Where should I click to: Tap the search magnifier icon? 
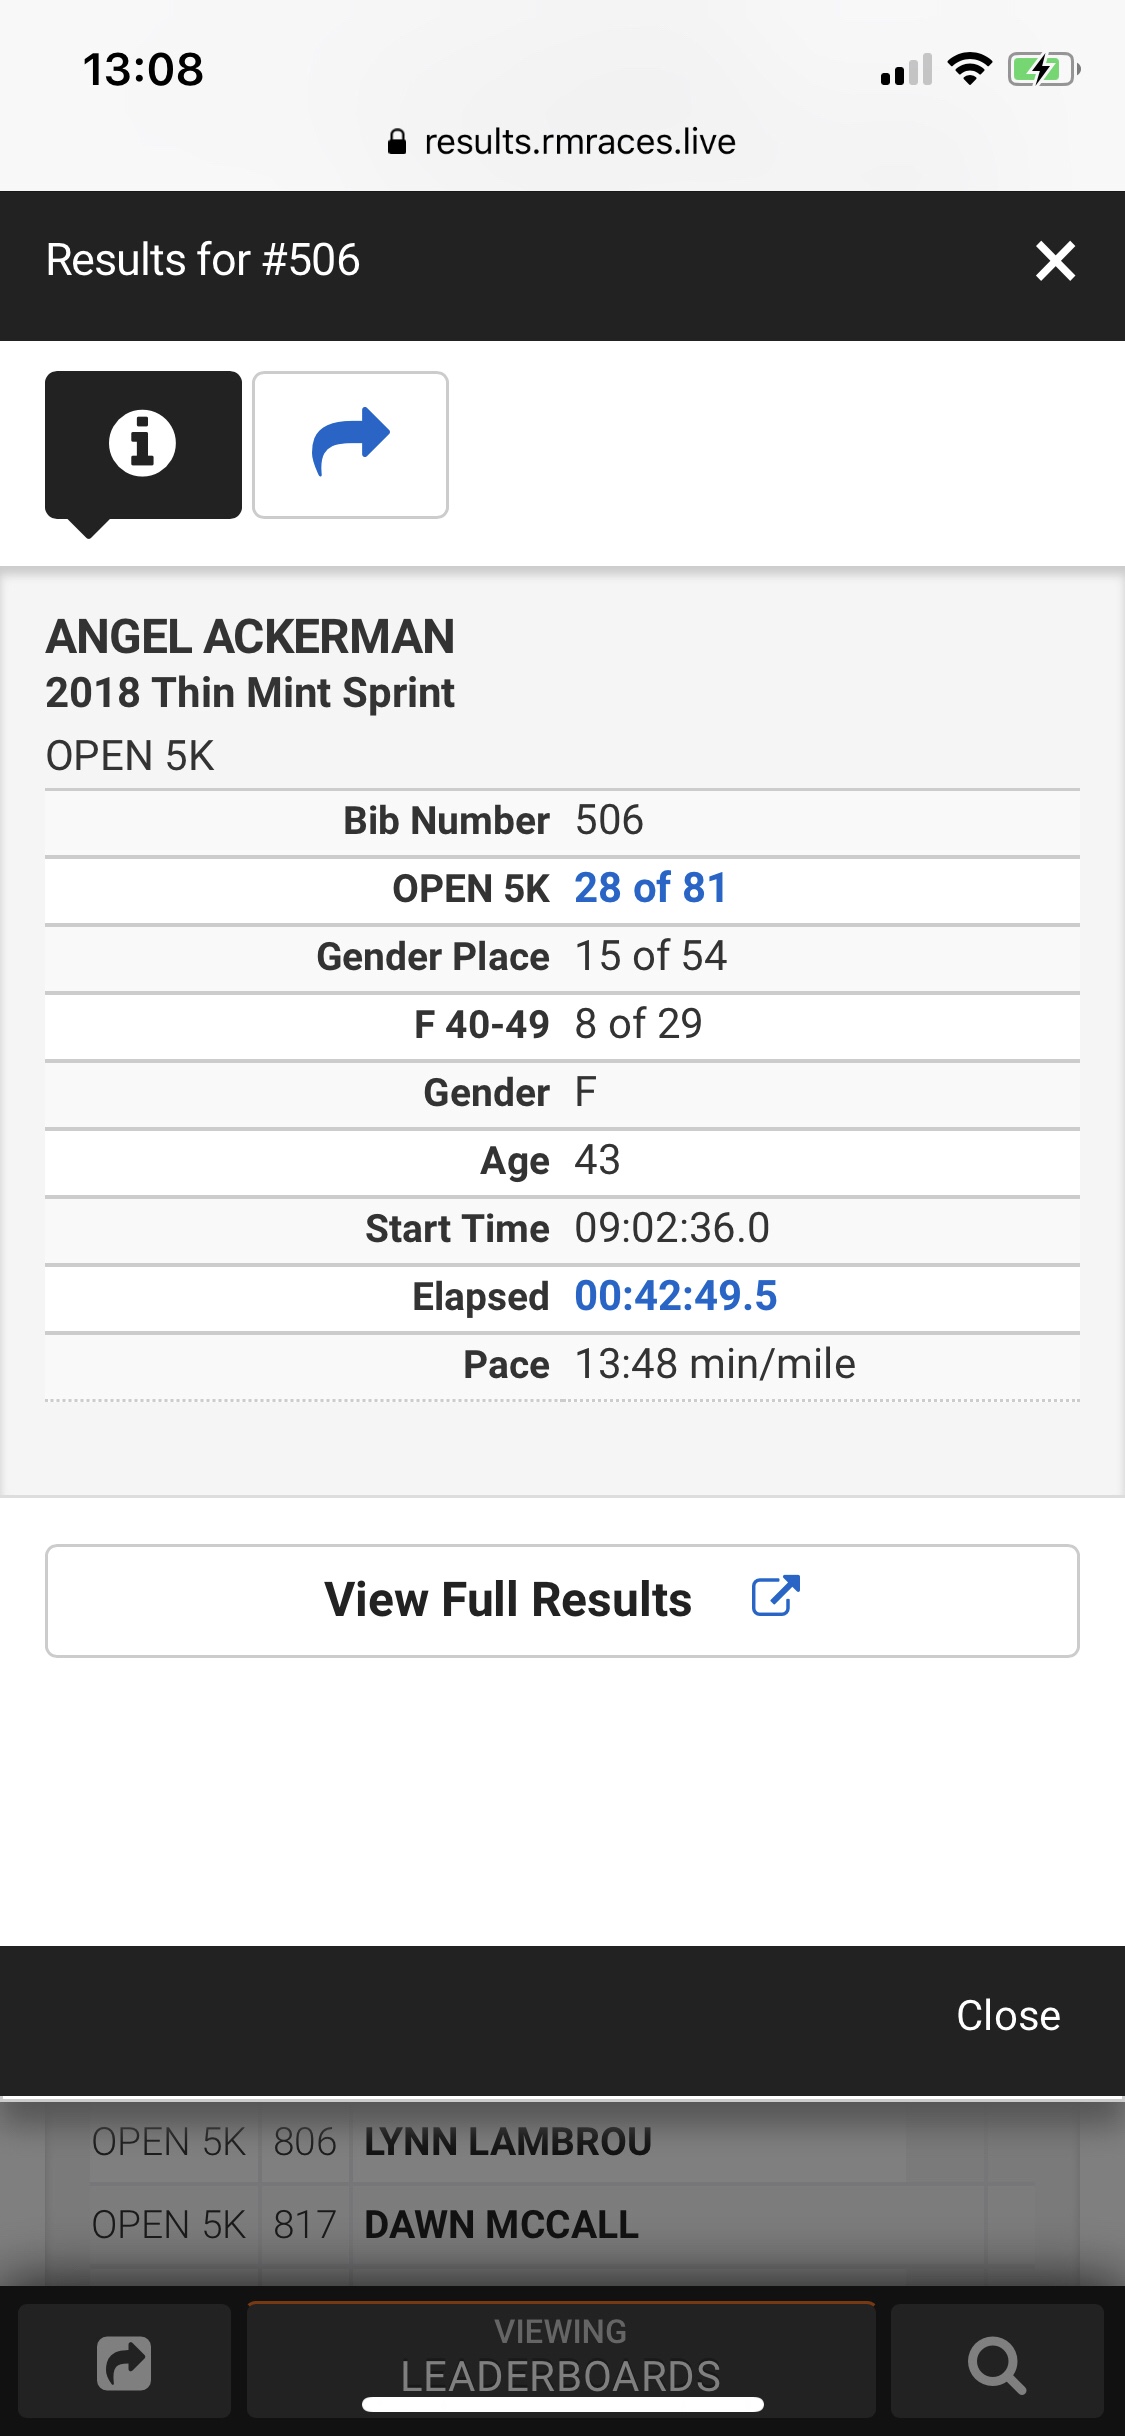(x=996, y=2365)
